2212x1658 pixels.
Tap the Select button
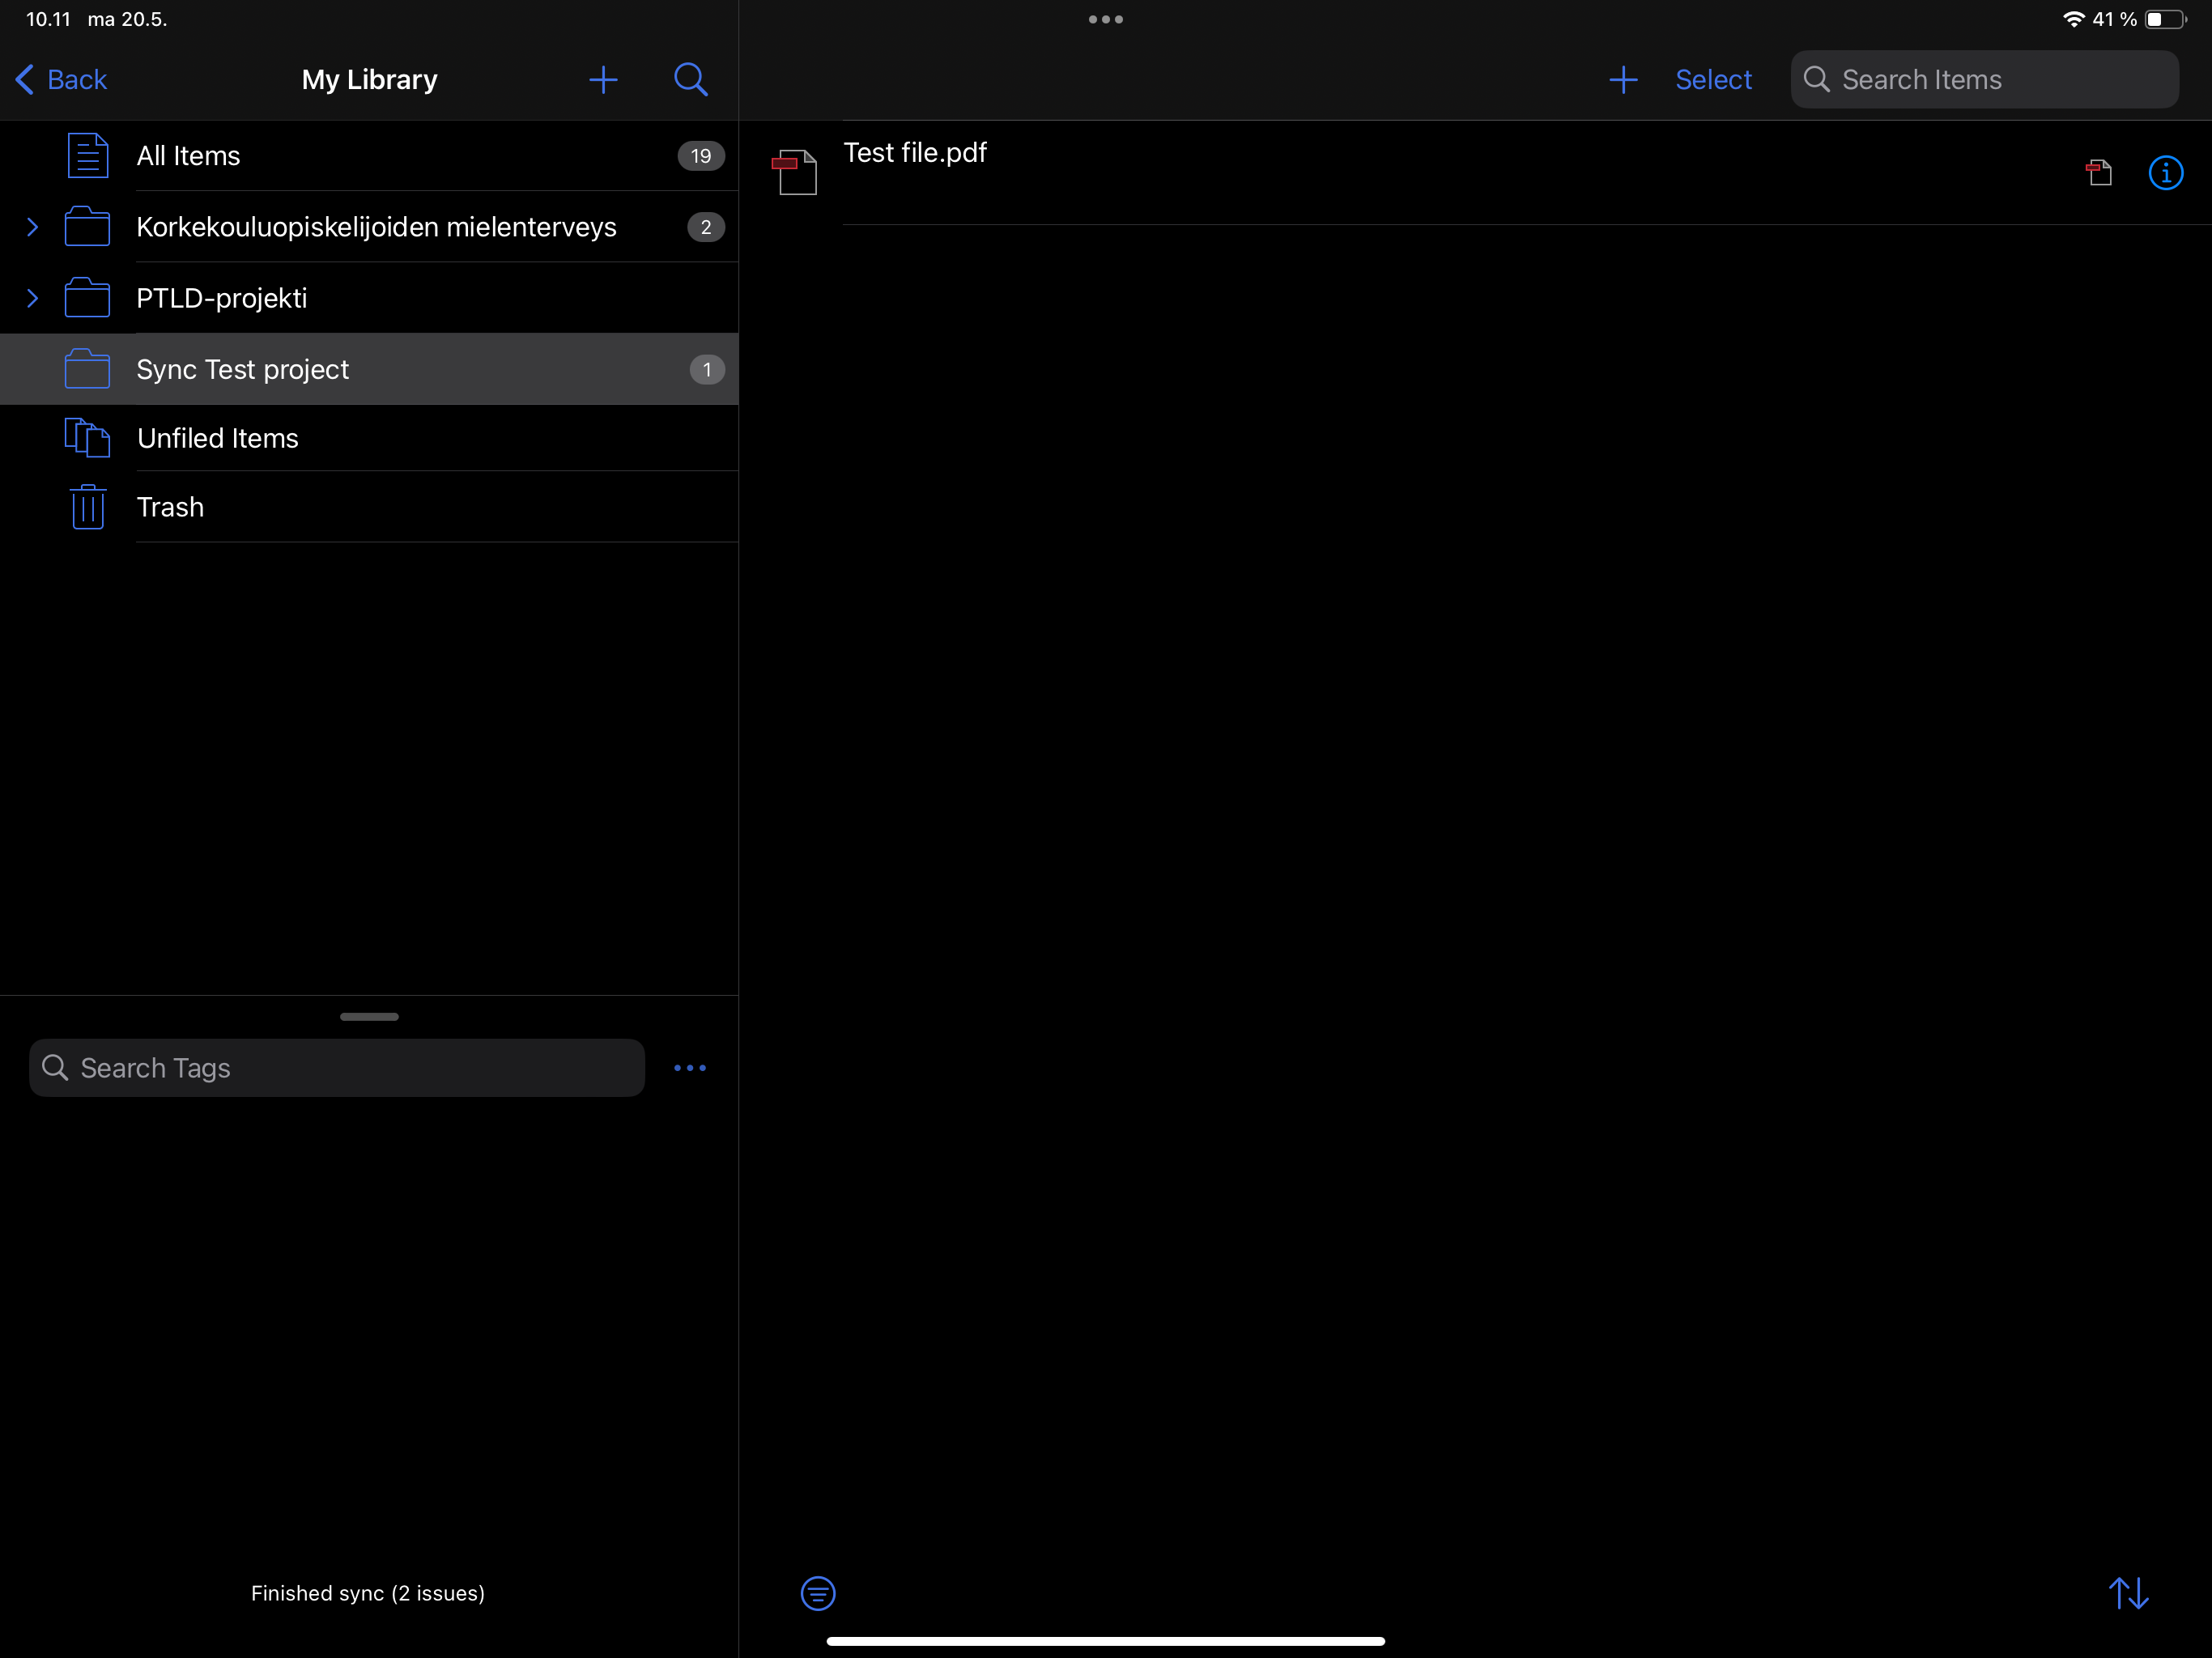click(1713, 80)
